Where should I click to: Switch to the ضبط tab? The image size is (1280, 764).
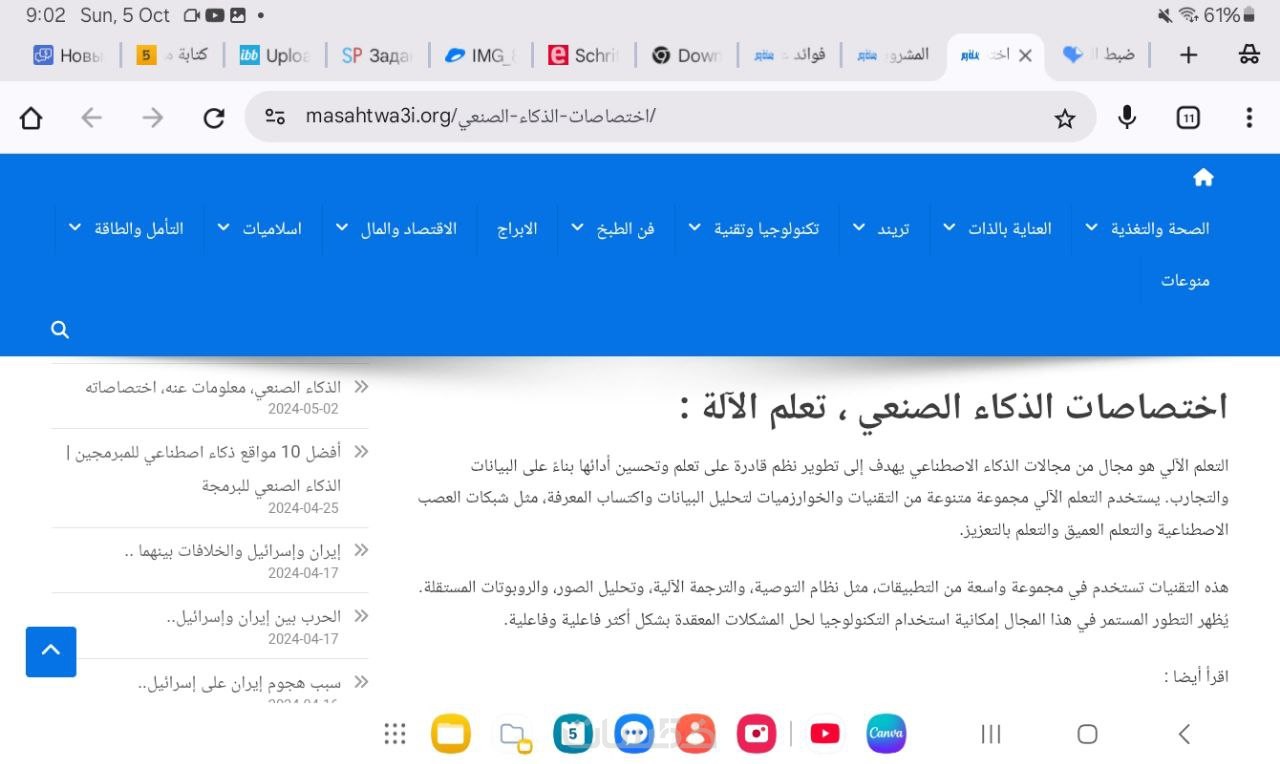[1098, 56]
